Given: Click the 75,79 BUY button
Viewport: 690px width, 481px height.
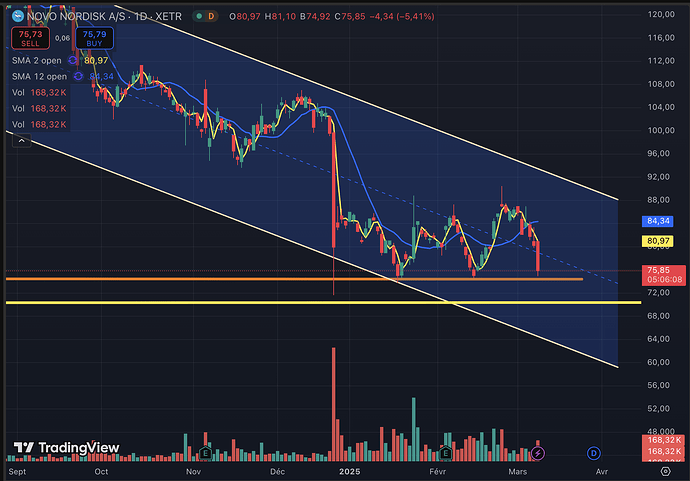Looking at the screenshot, I should pyautogui.click(x=94, y=38).
